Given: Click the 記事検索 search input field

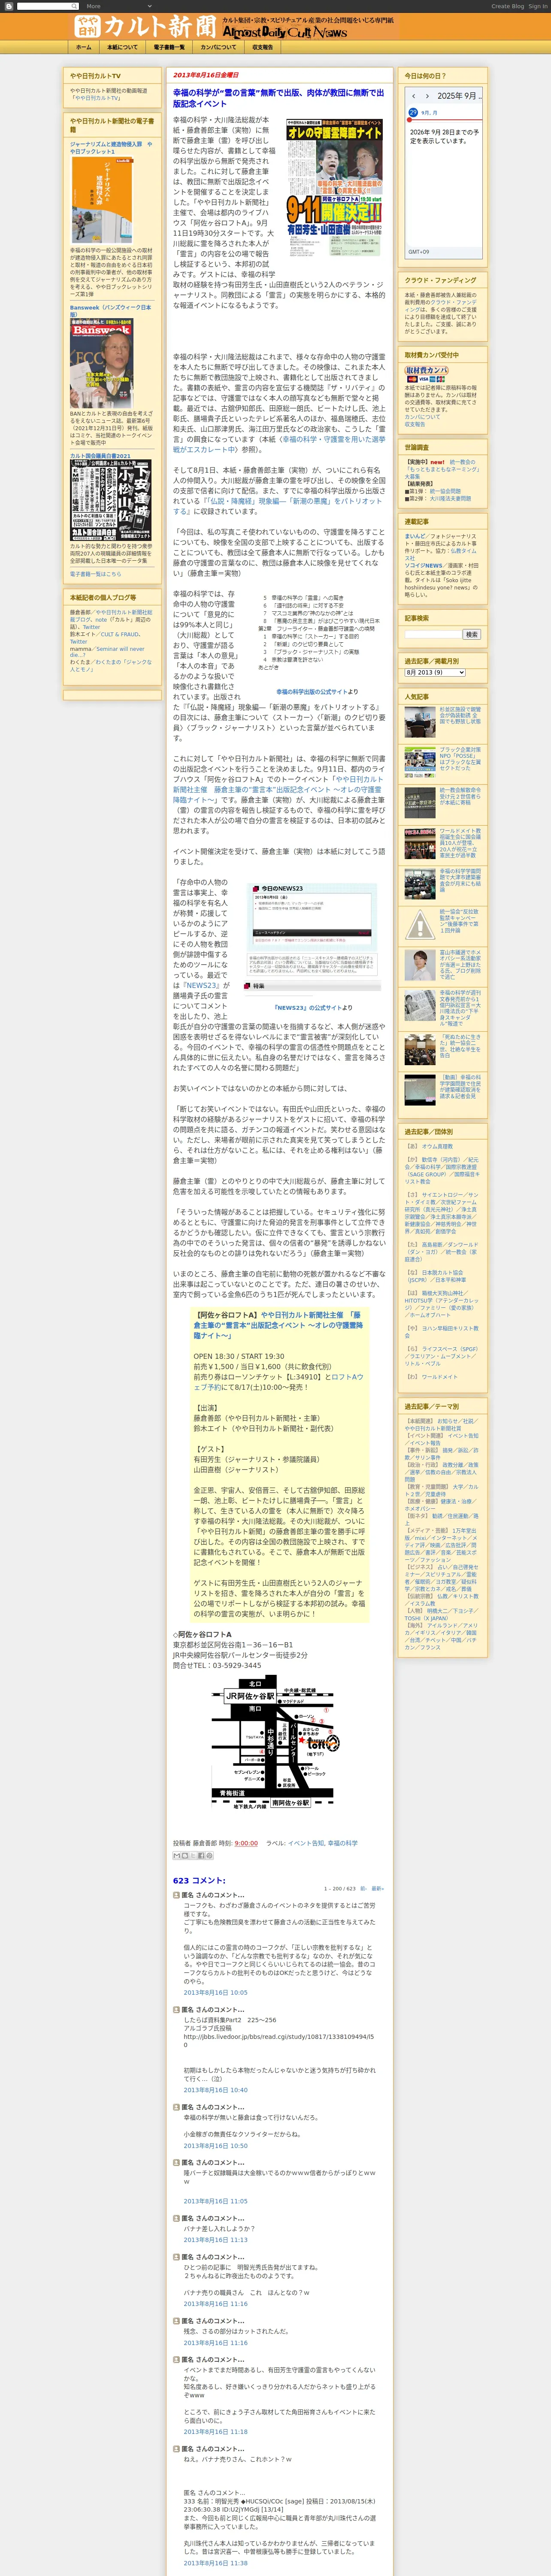Looking at the screenshot, I should tap(433, 635).
